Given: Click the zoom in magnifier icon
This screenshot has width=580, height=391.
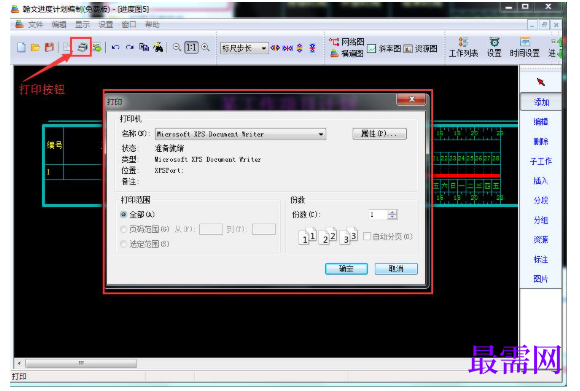Looking at the screenshot, I should click(x=206, y=47).
